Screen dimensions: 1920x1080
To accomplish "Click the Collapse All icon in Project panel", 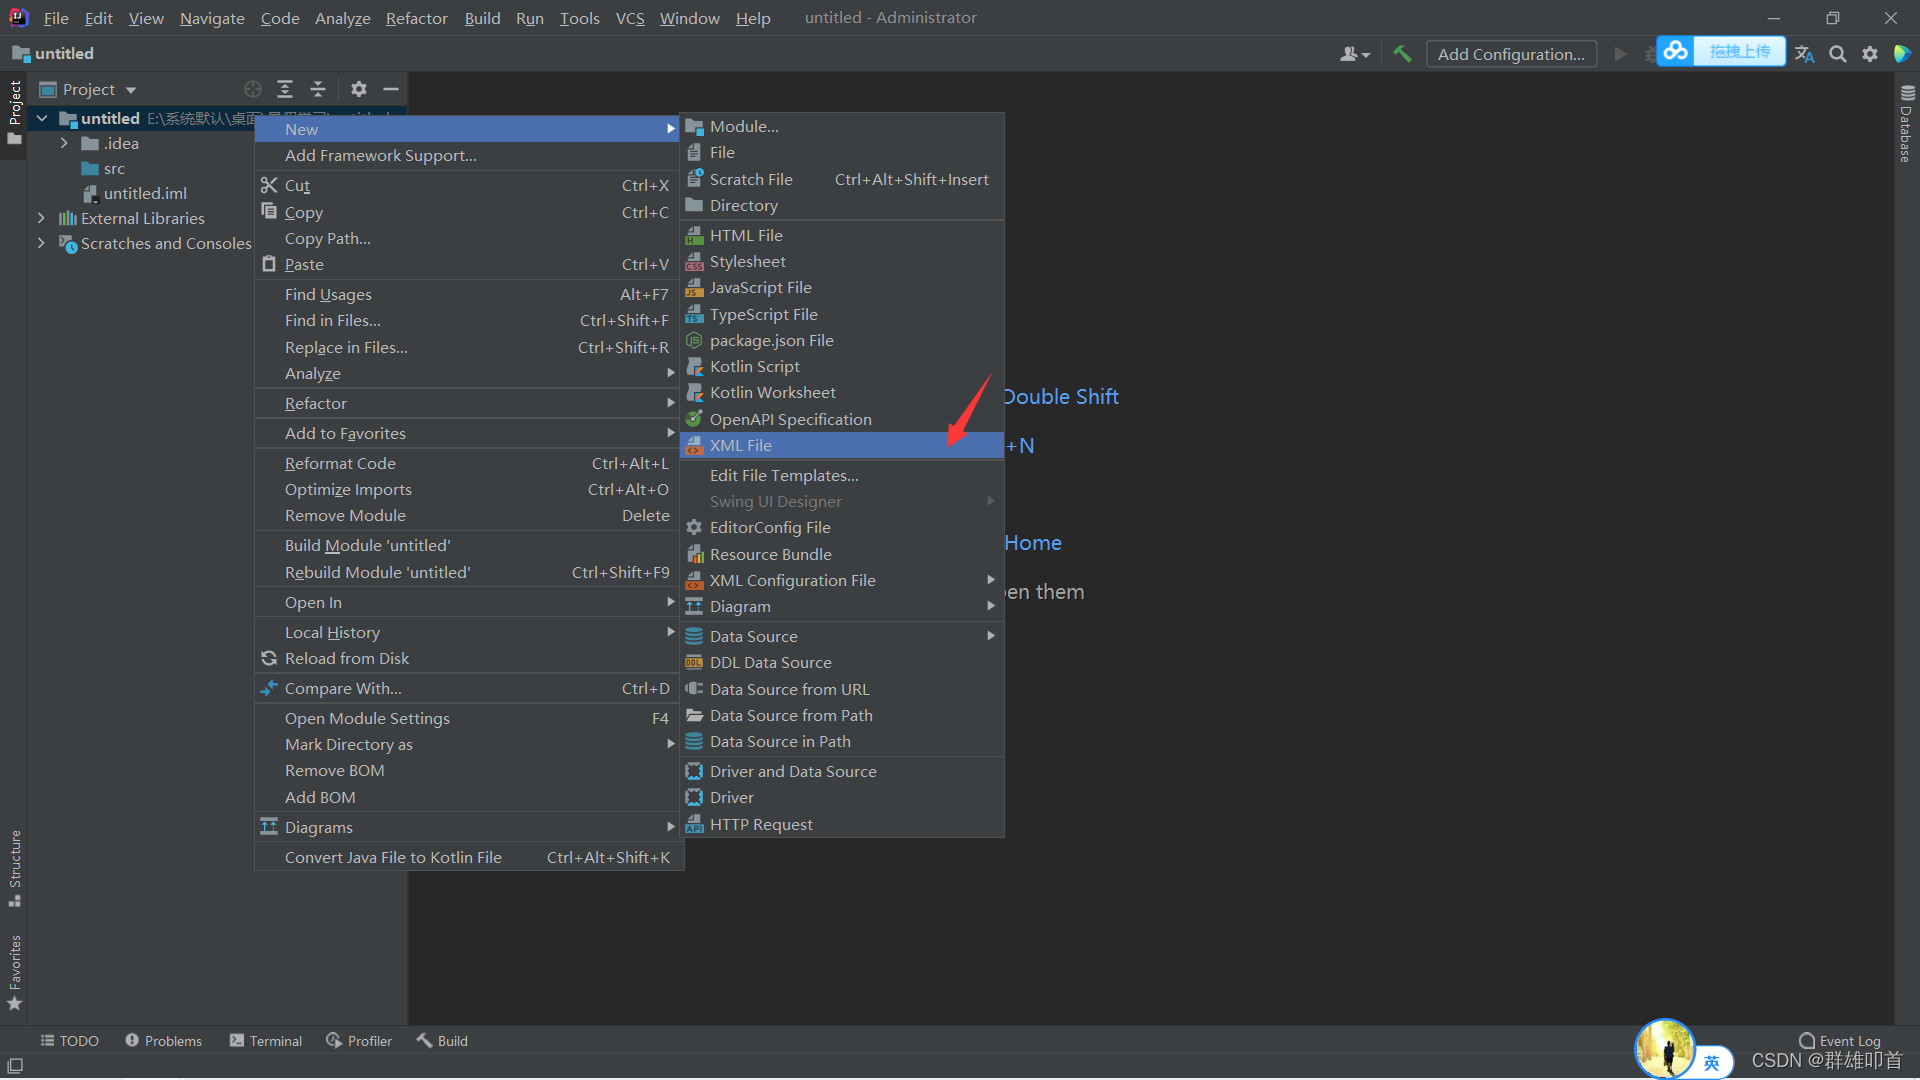I will click(x=318, y=89).
